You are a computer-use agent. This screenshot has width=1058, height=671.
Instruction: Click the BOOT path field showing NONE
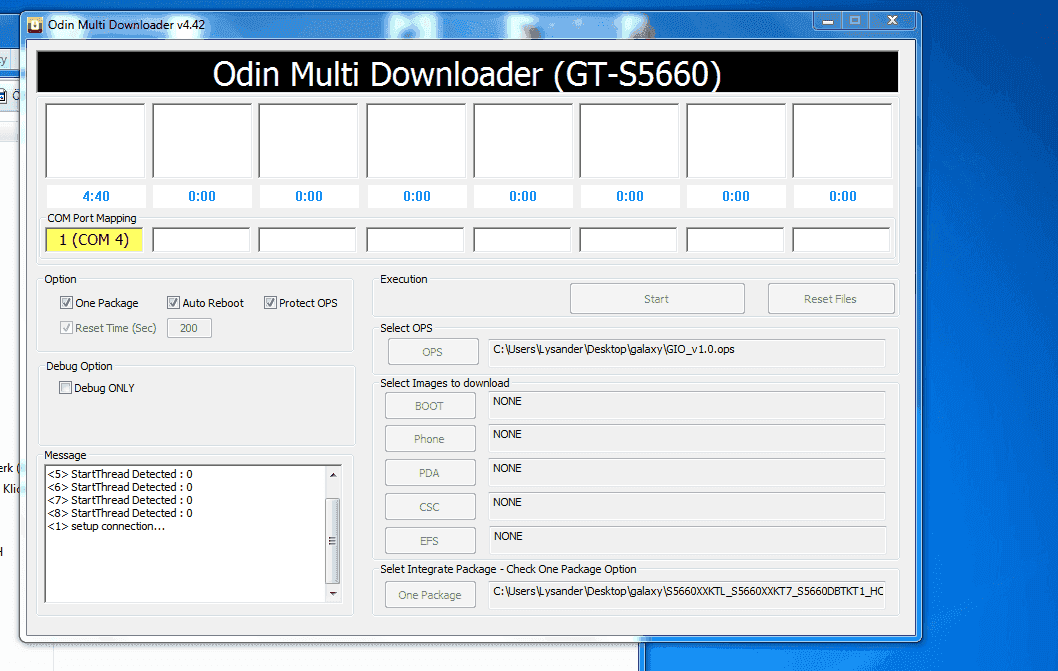click(687, 405)
